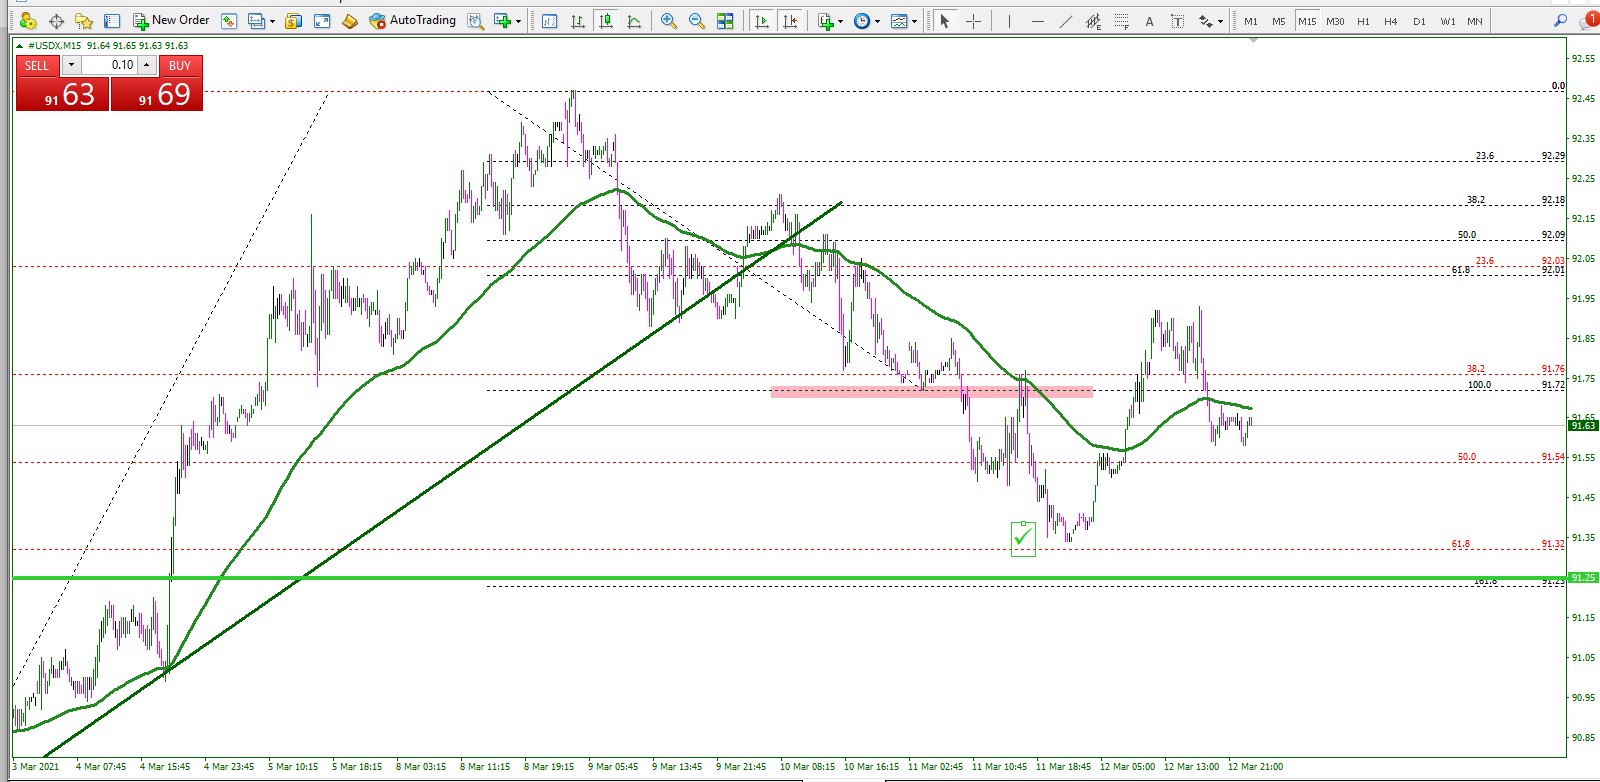The height and width of the screenshot is (782, 1600).
Task: Select the text label 'T' tool
Action: (x=1177, y=20)
